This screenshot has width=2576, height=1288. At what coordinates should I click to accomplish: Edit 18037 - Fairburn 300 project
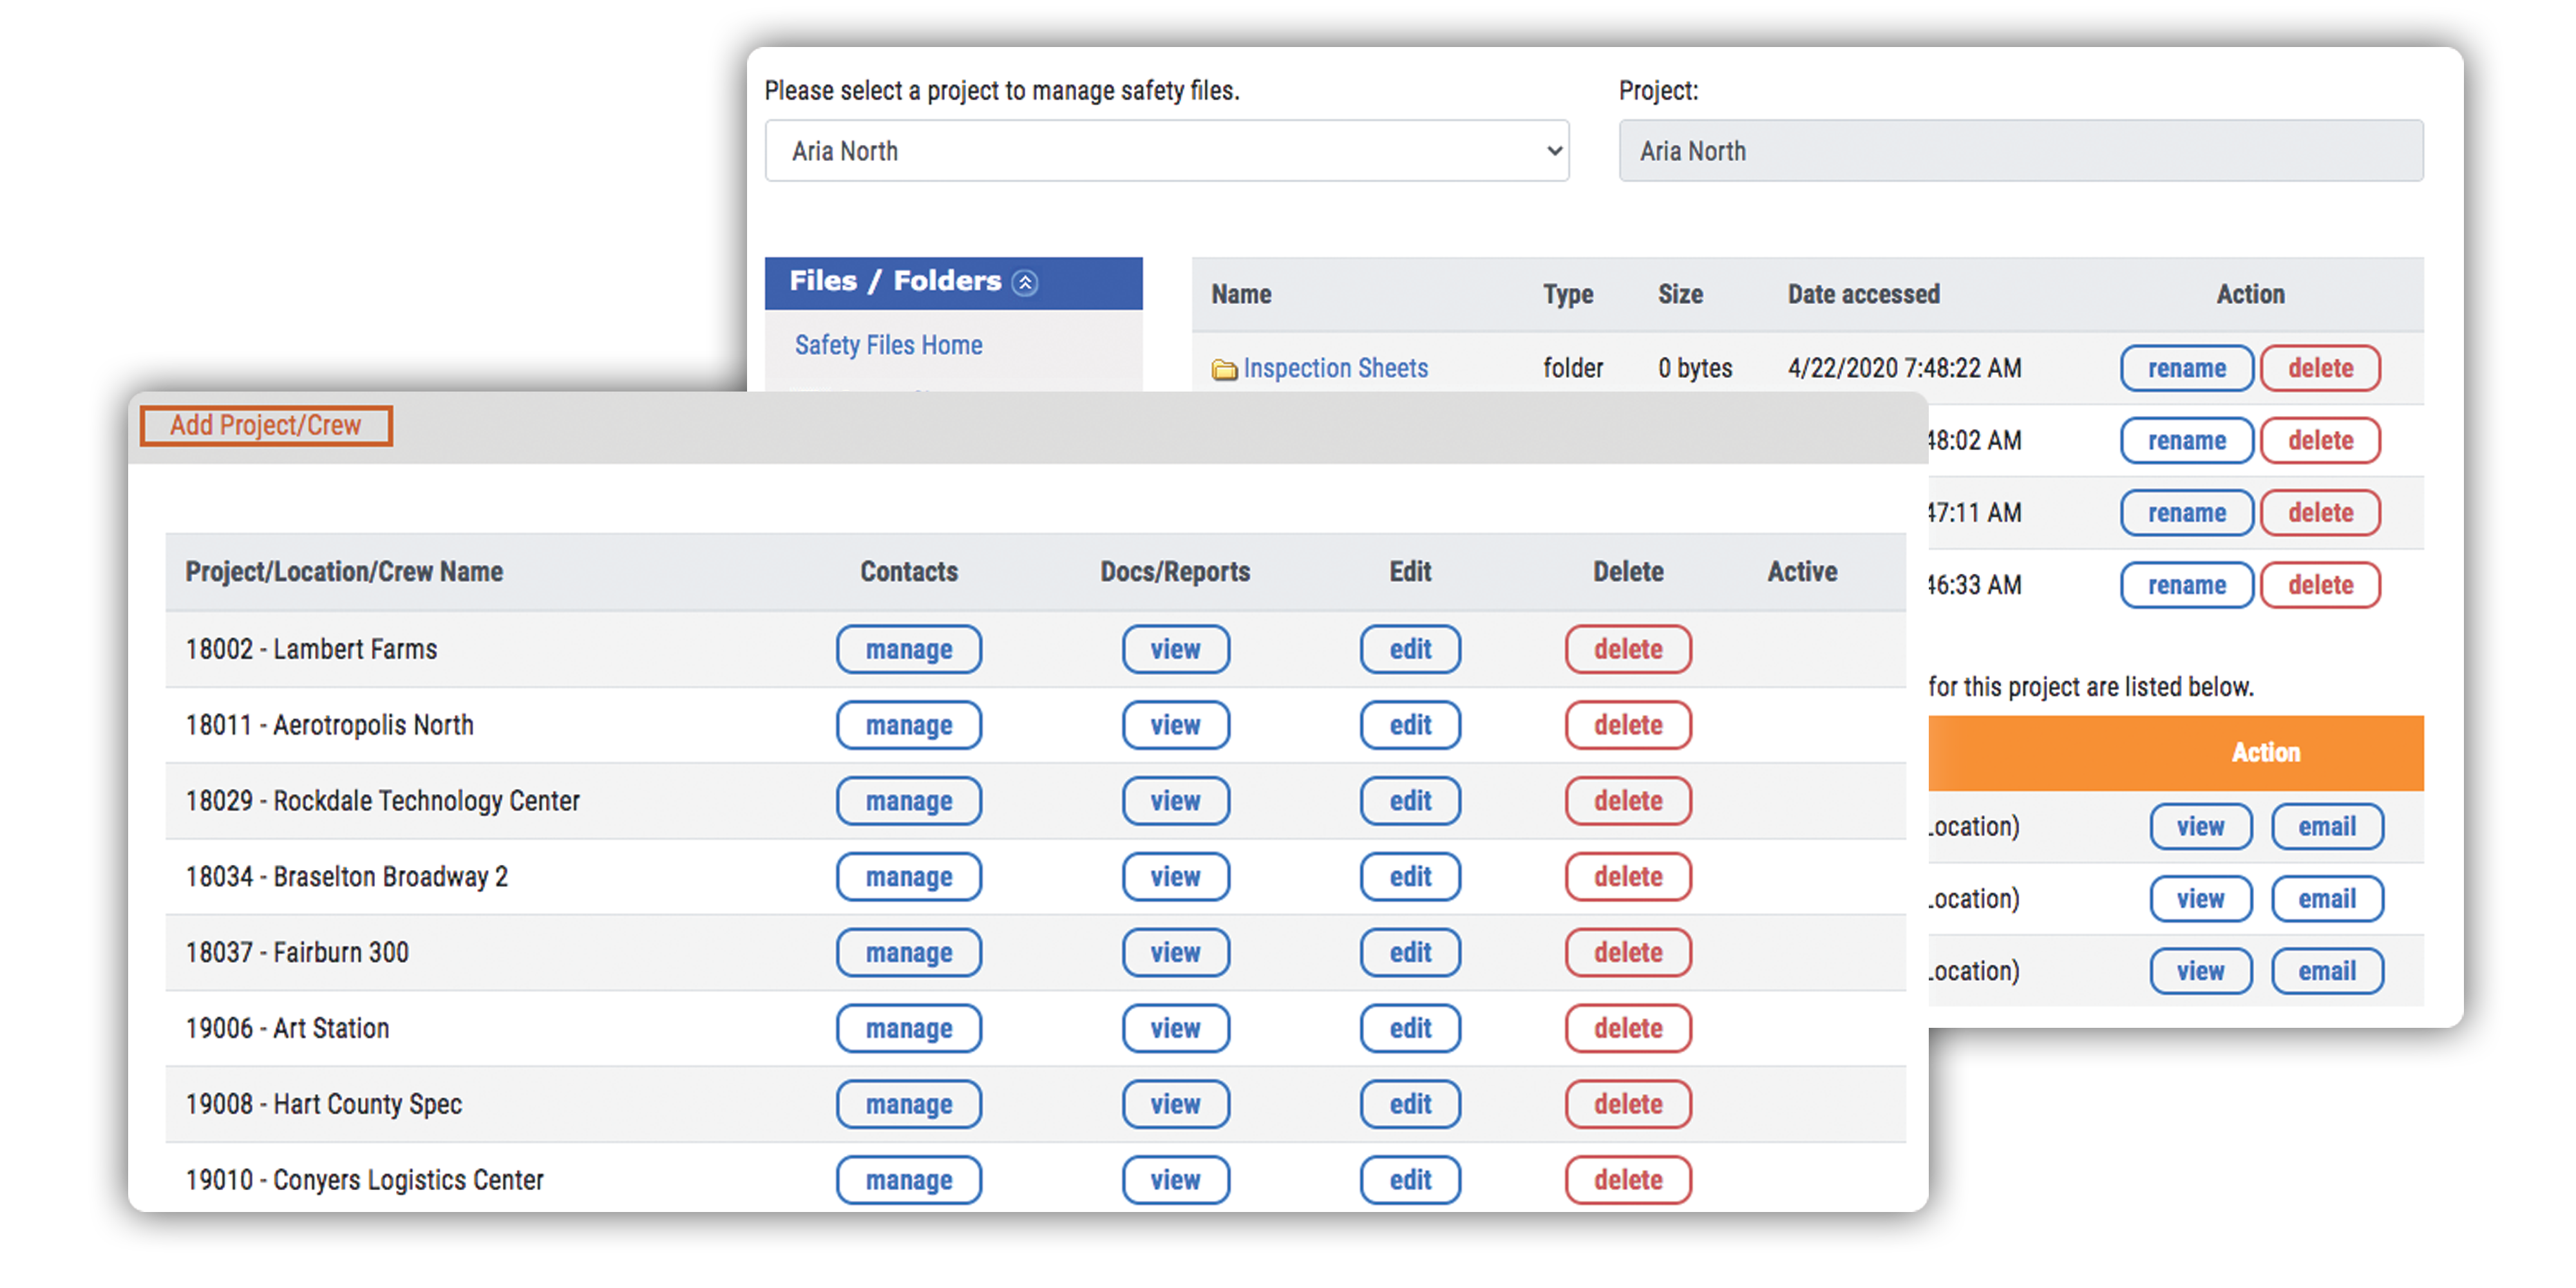(x=1410, y=953)
